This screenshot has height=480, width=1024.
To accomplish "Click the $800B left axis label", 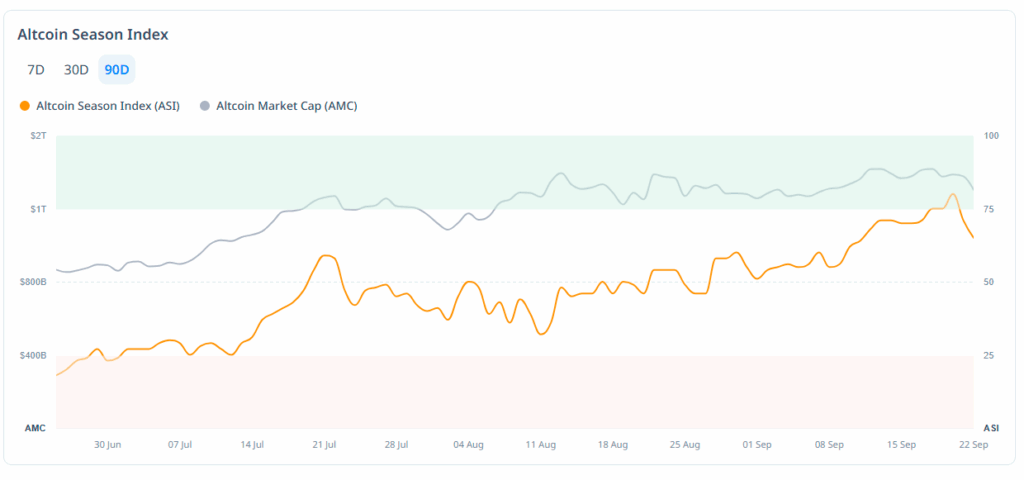I will point(33,282).
